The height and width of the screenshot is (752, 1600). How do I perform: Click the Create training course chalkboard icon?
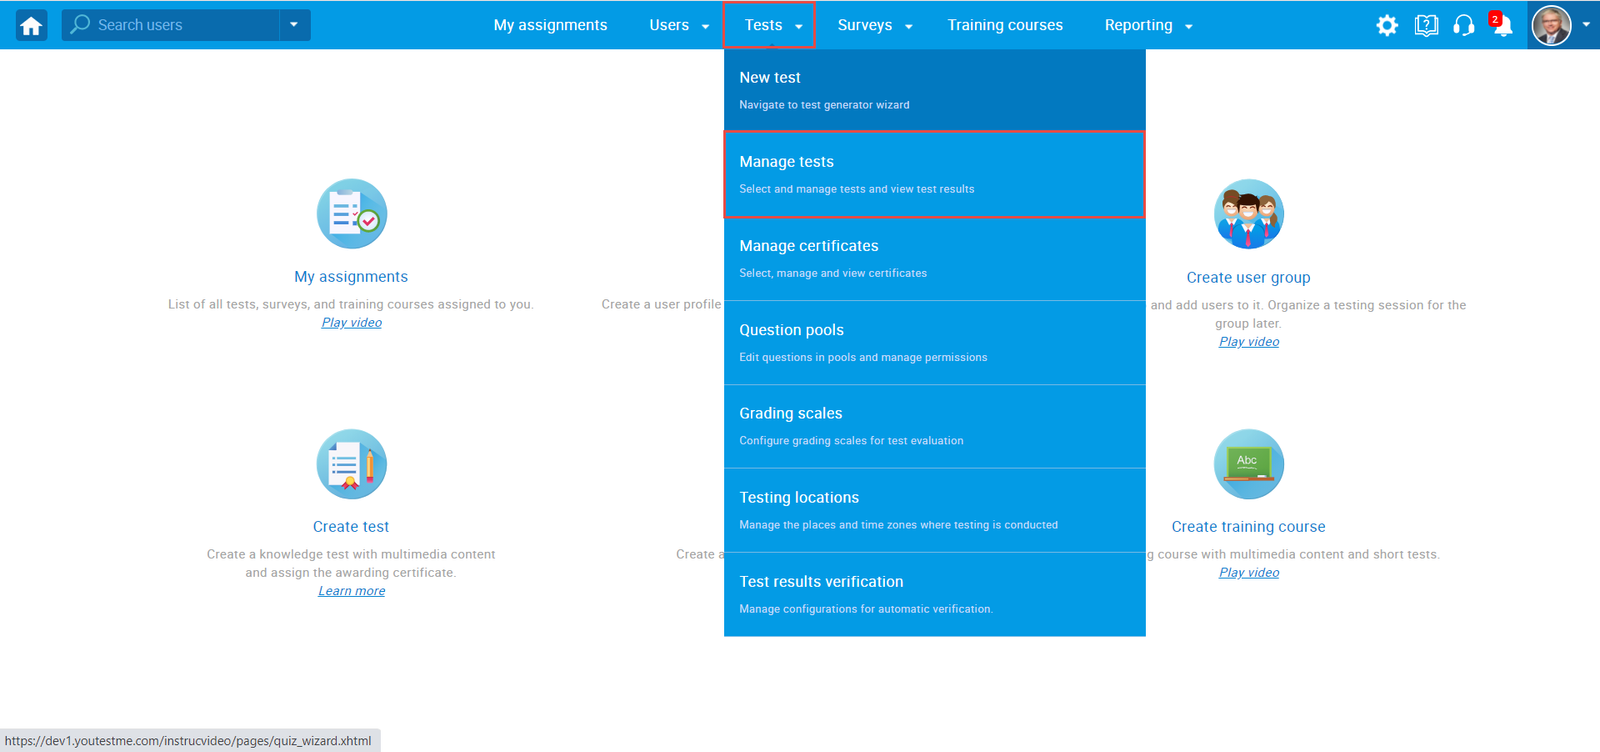coord(1248,464)
